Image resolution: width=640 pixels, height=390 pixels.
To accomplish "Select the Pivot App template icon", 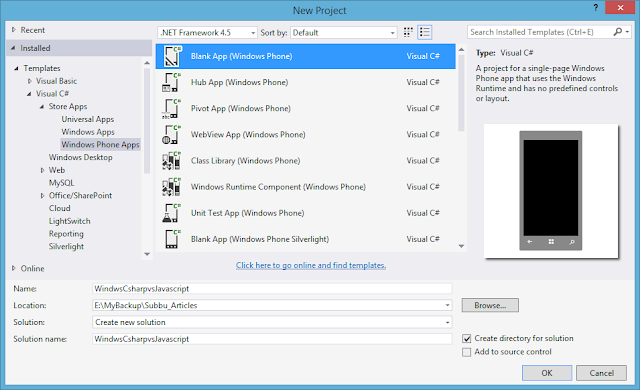I will 172,108.
